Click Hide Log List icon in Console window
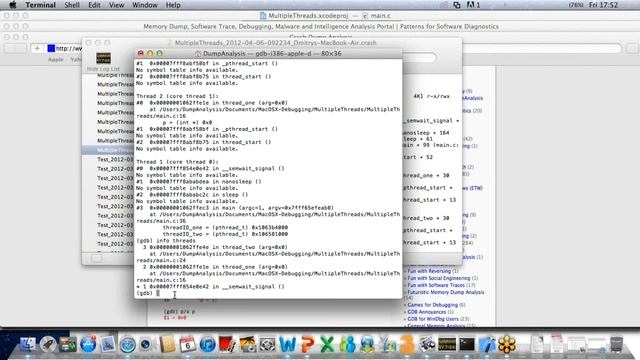 point(103,58)
